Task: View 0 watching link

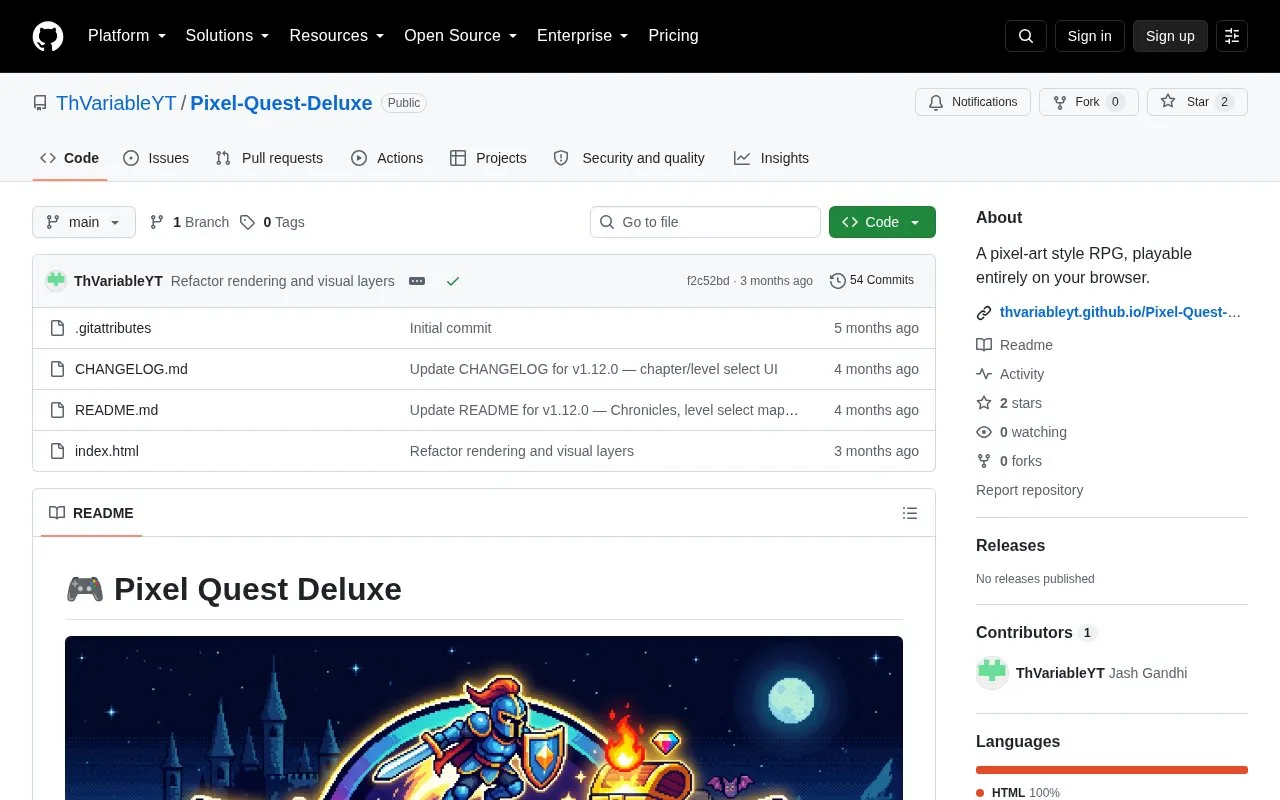Action: coord(1021,432)
